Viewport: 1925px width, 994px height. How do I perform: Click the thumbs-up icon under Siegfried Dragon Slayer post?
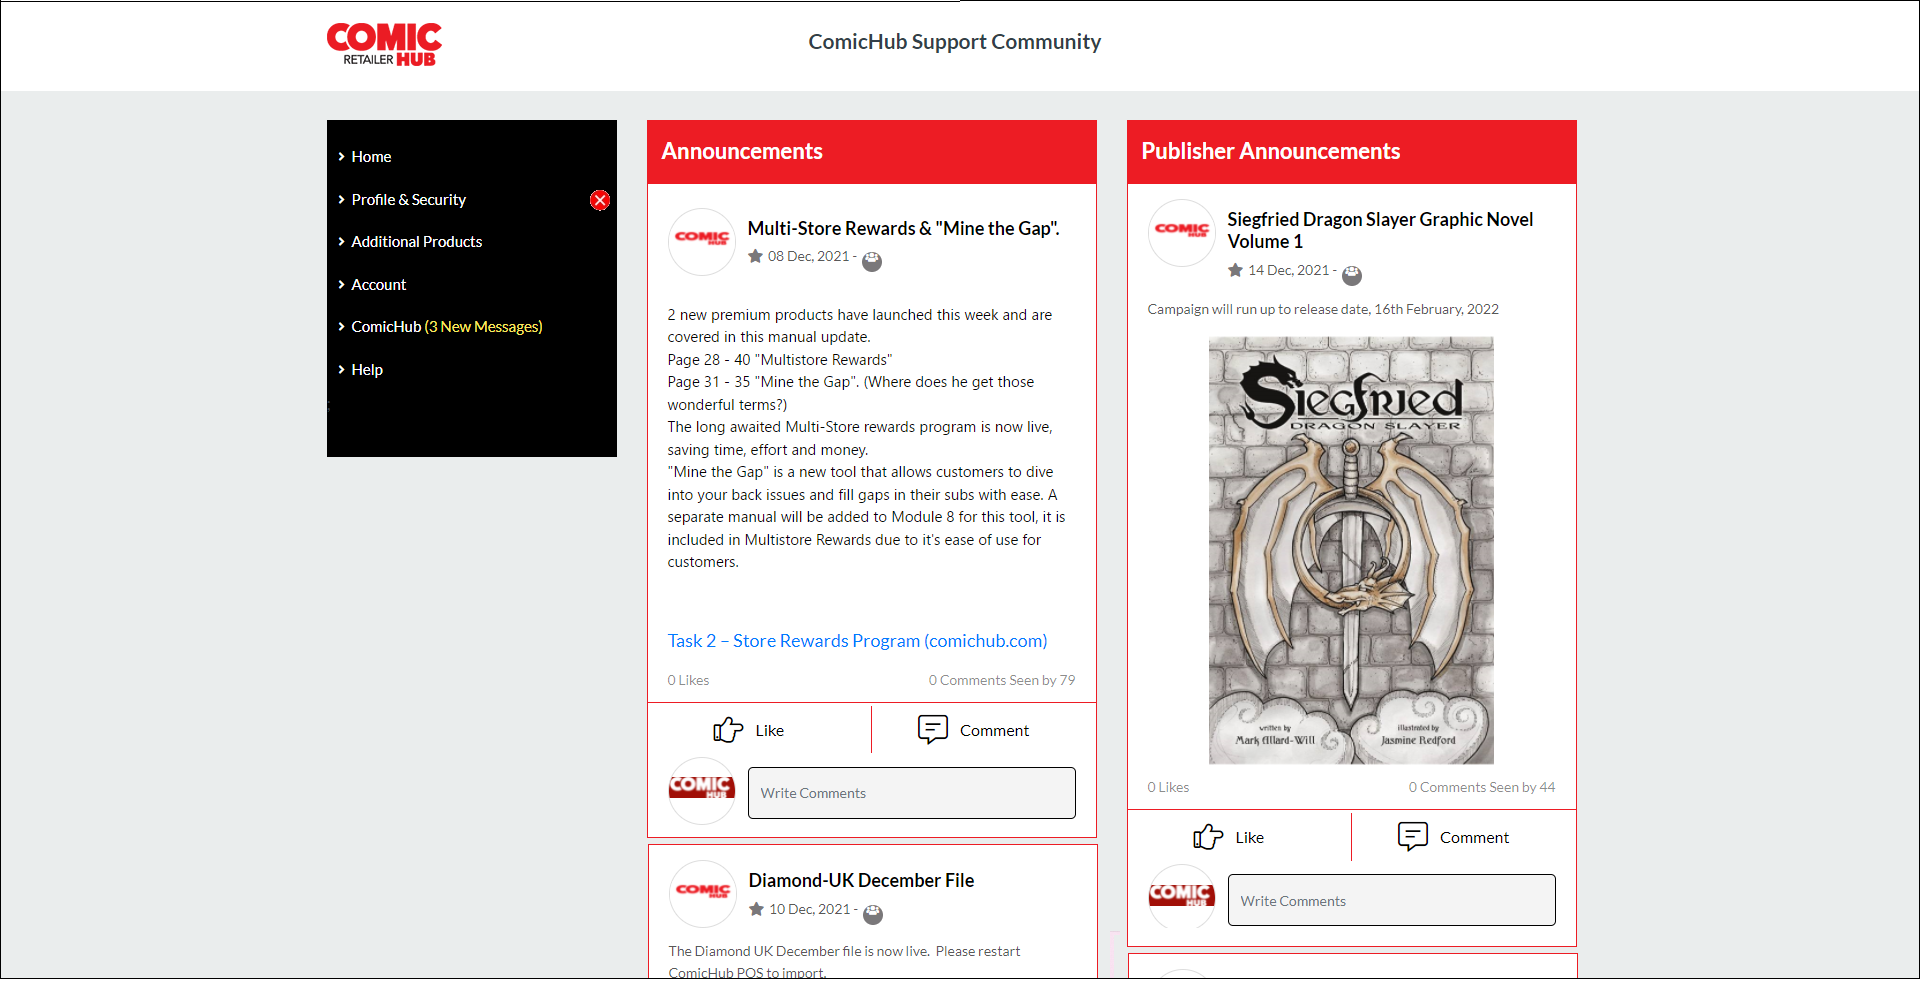1208,837
